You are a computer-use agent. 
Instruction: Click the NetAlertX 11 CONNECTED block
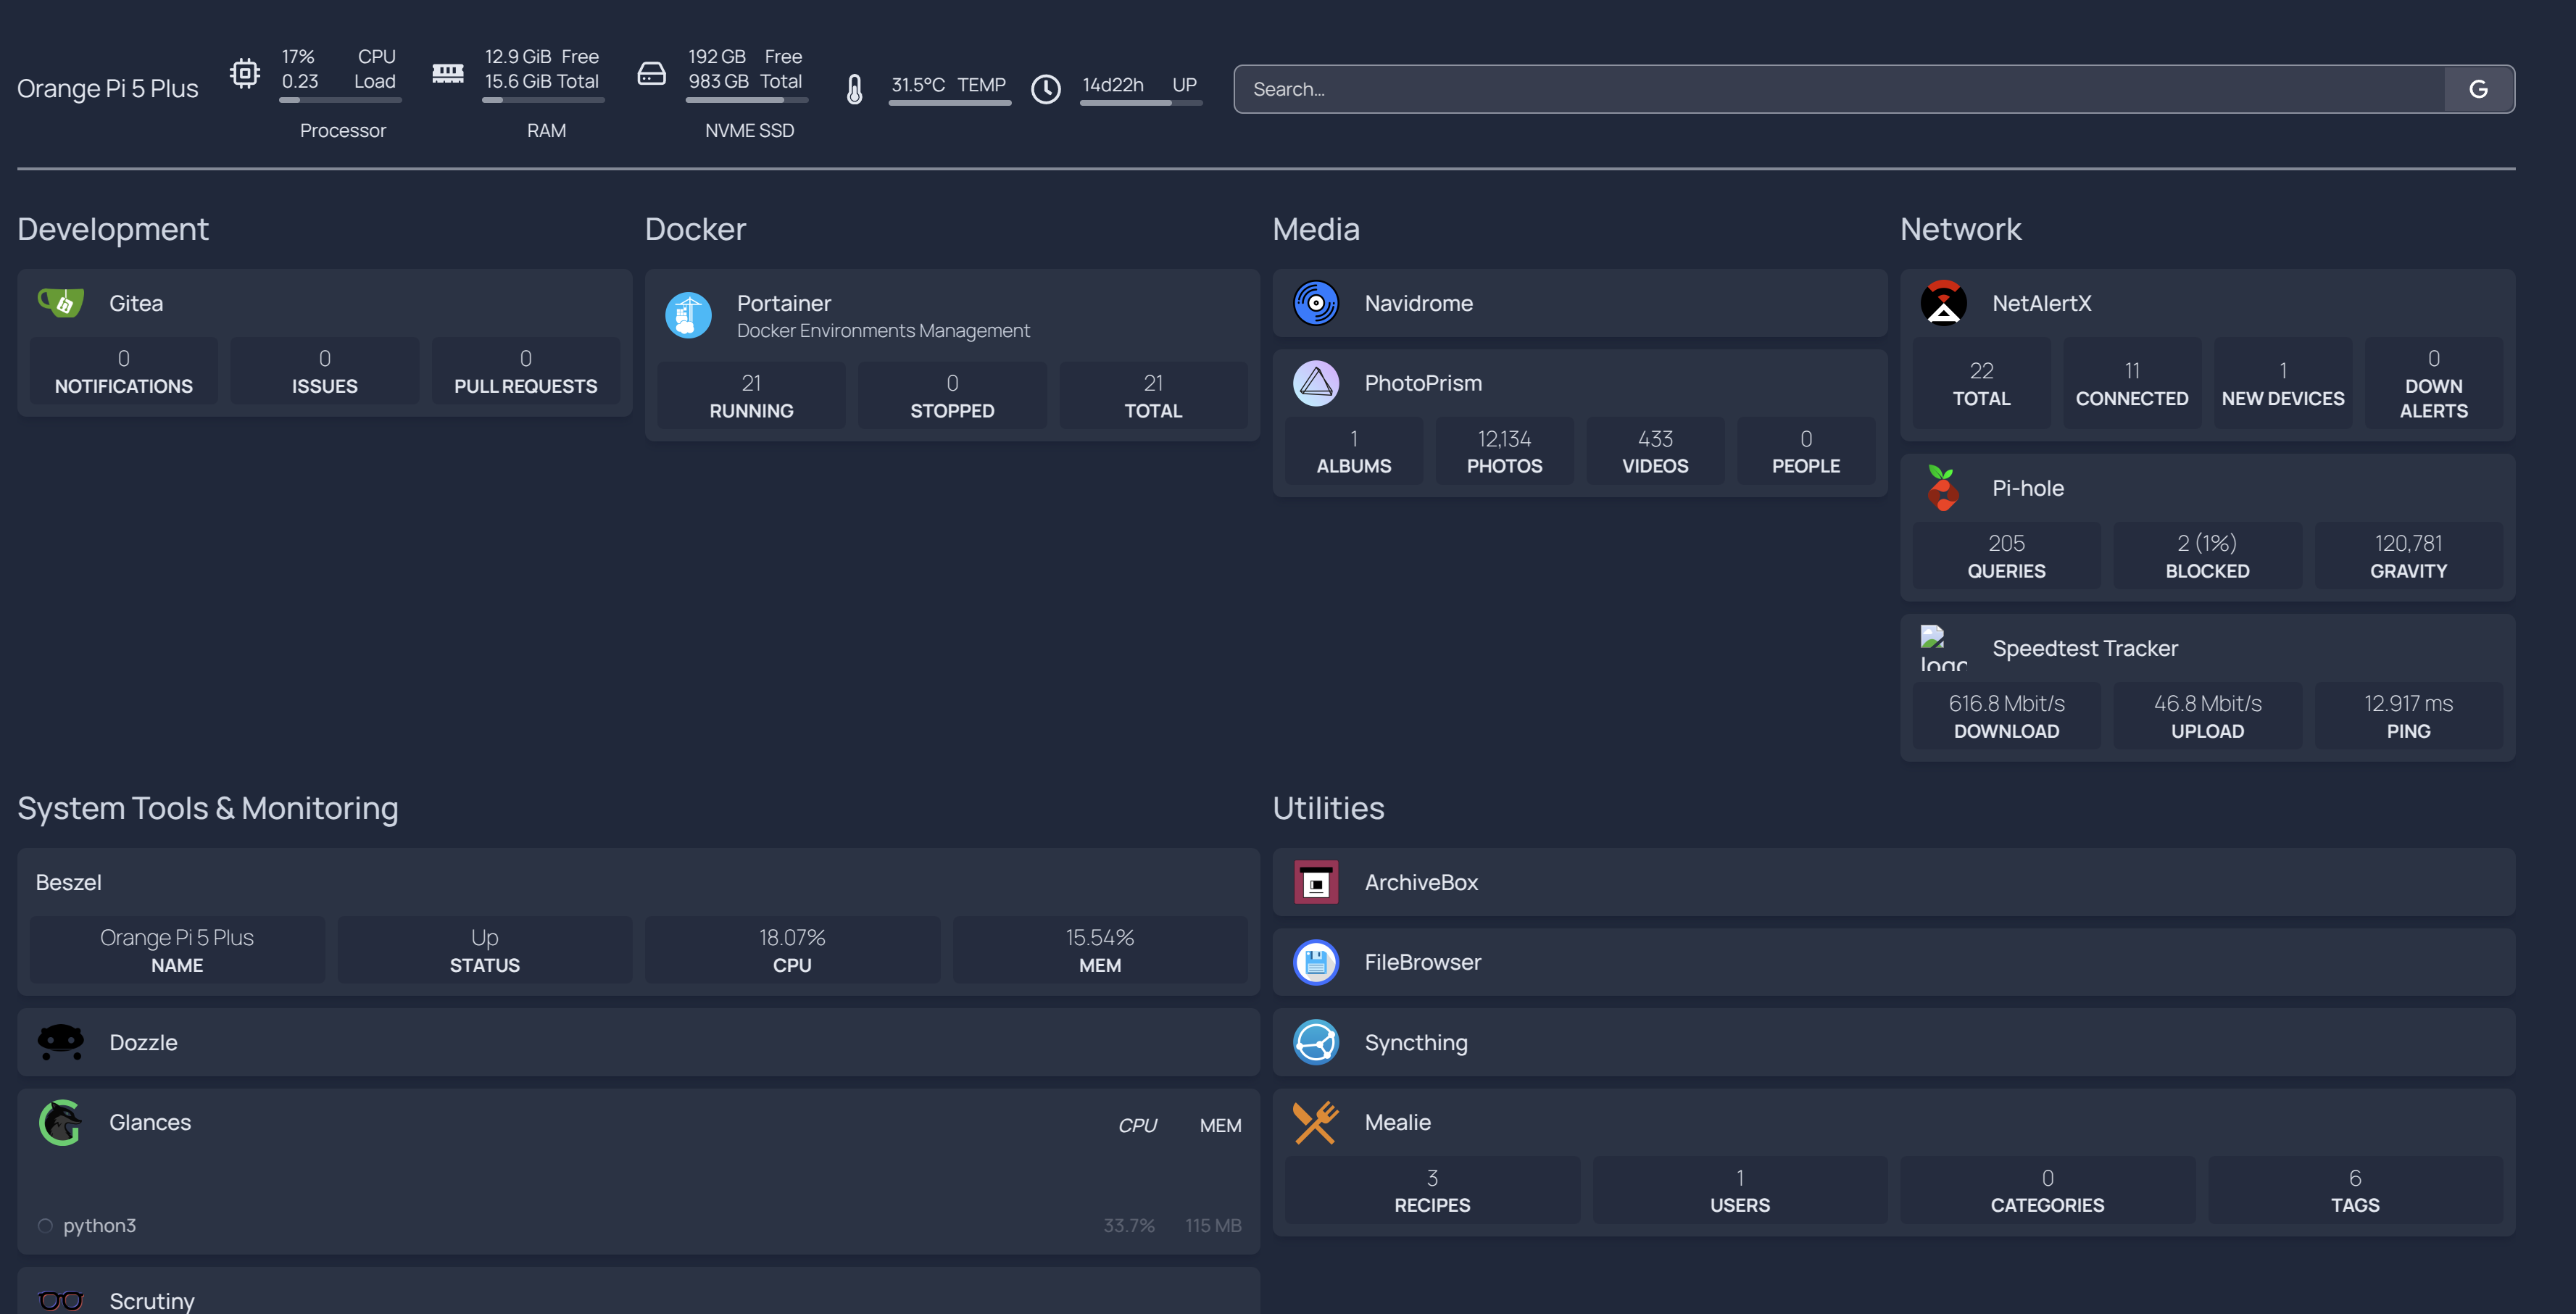(2132, 383)
